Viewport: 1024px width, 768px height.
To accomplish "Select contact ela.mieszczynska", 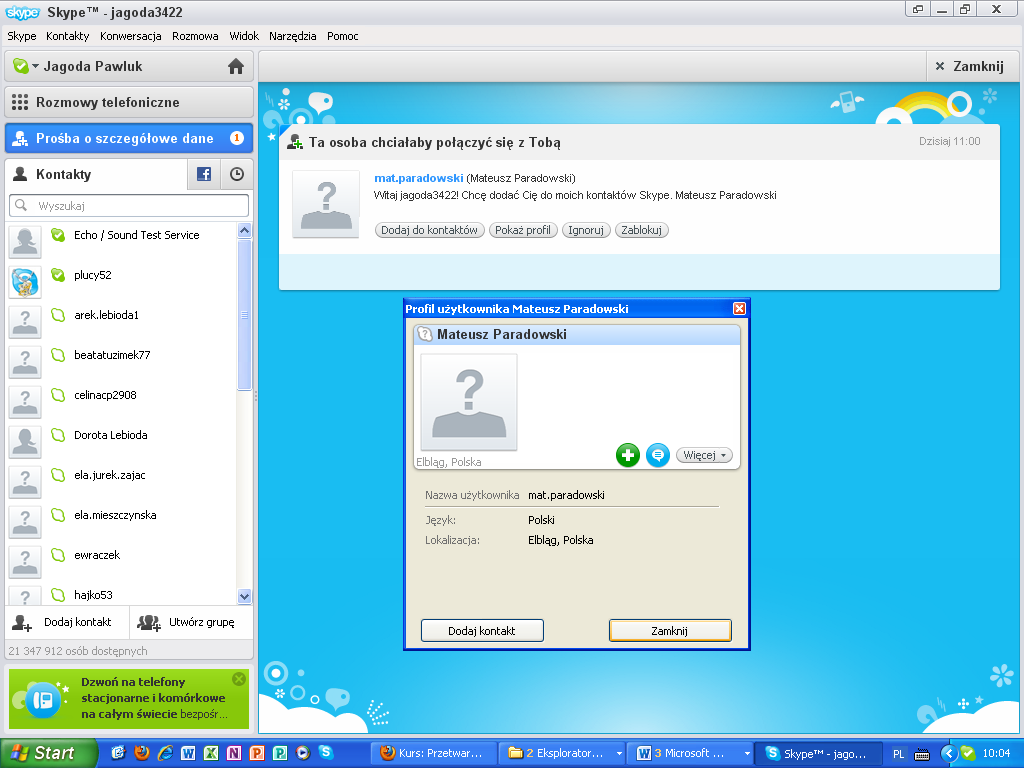I will tap(121, 520).
